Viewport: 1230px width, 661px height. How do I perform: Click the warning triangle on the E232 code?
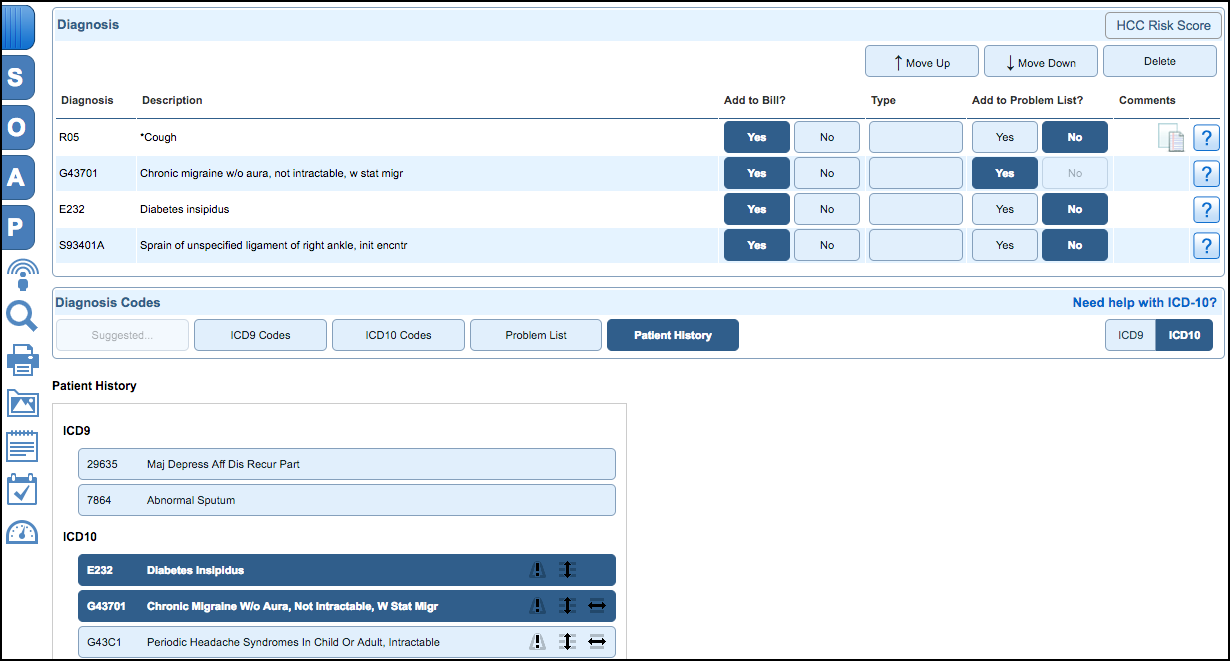(x=537, y=569)
